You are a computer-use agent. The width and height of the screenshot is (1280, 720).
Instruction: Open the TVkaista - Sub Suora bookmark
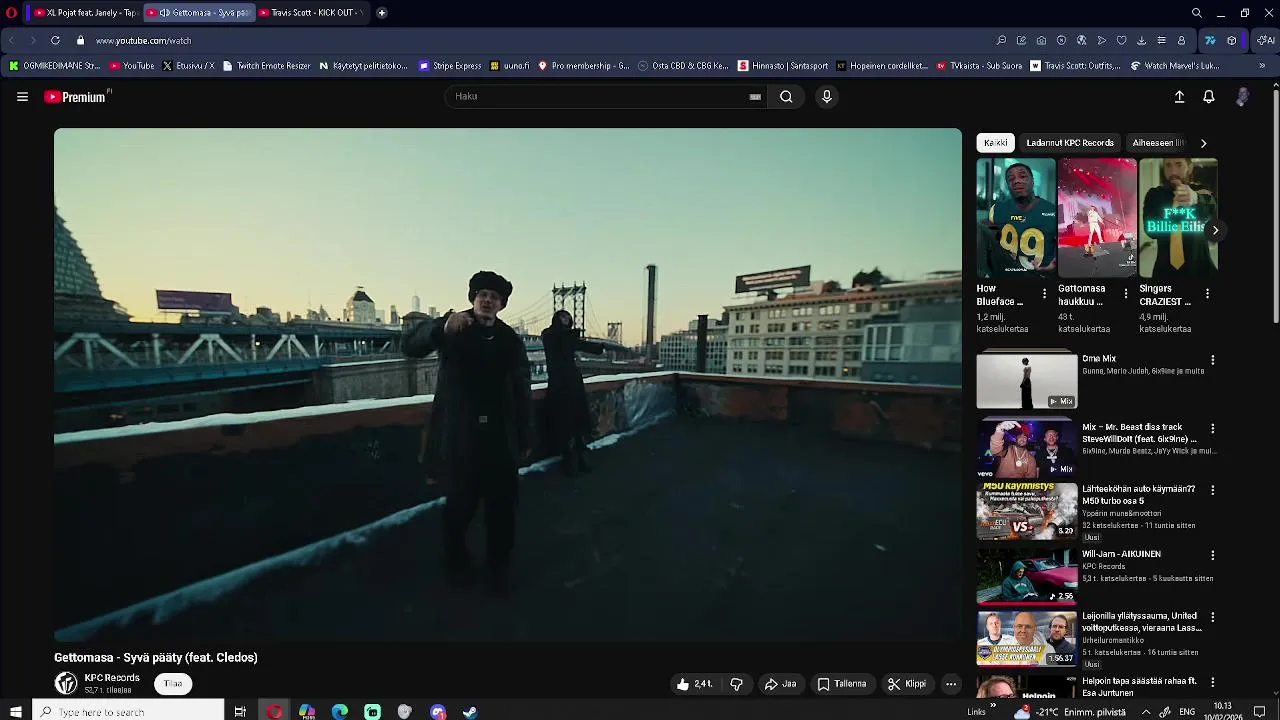click(x=980, y=66)
